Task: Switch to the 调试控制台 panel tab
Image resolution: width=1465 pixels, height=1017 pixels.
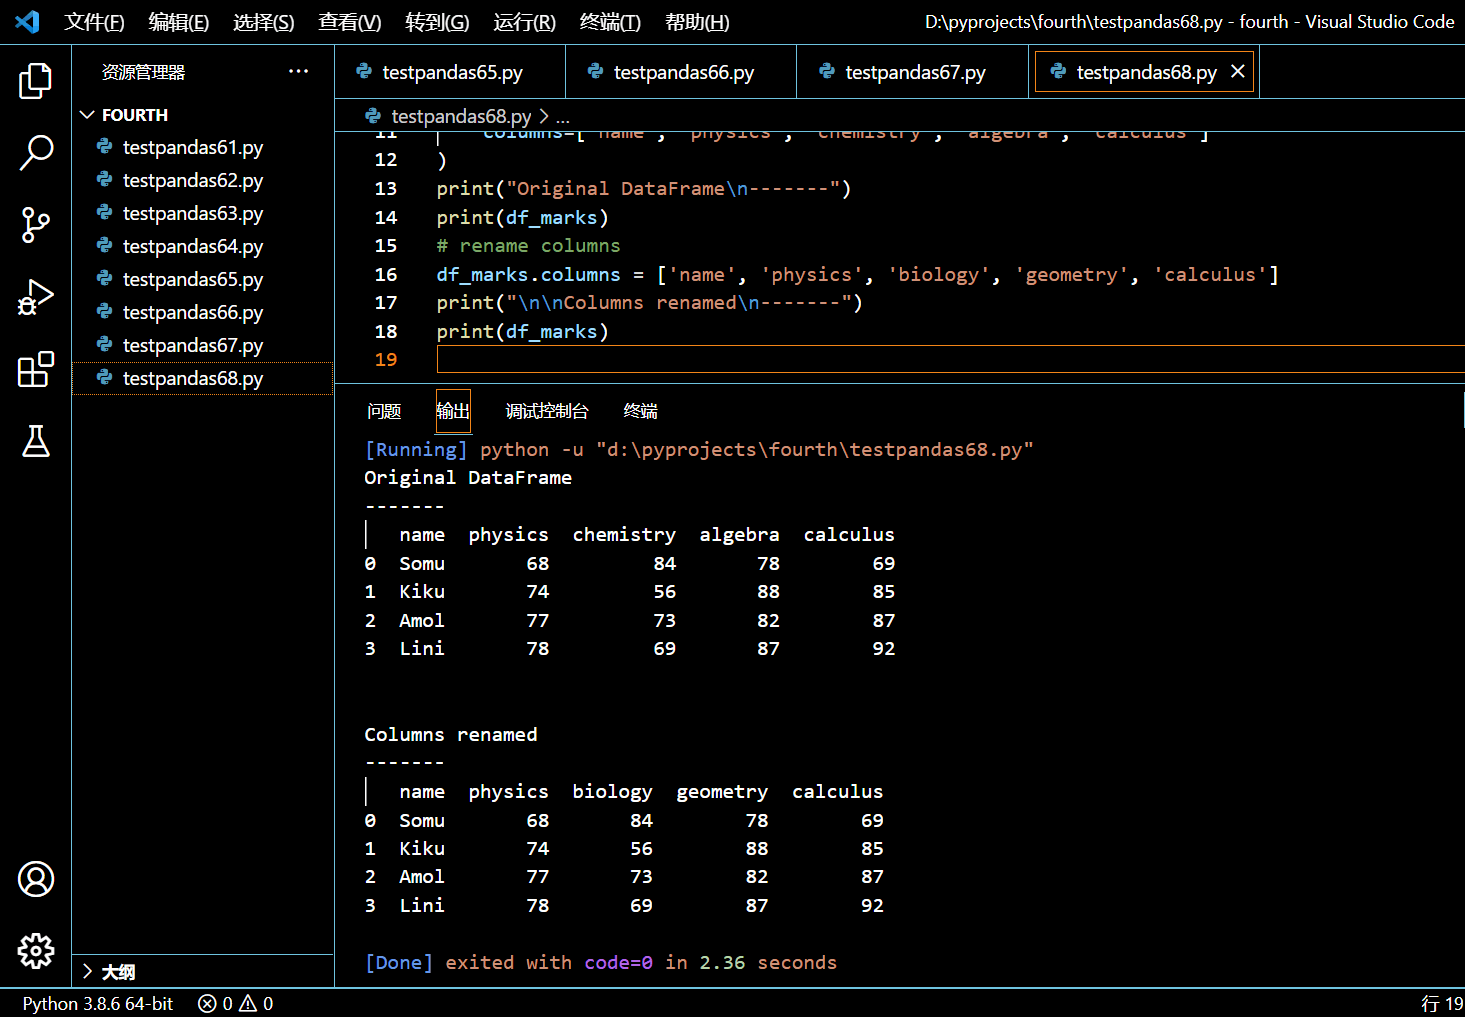Action: click(x=547, y=411)
